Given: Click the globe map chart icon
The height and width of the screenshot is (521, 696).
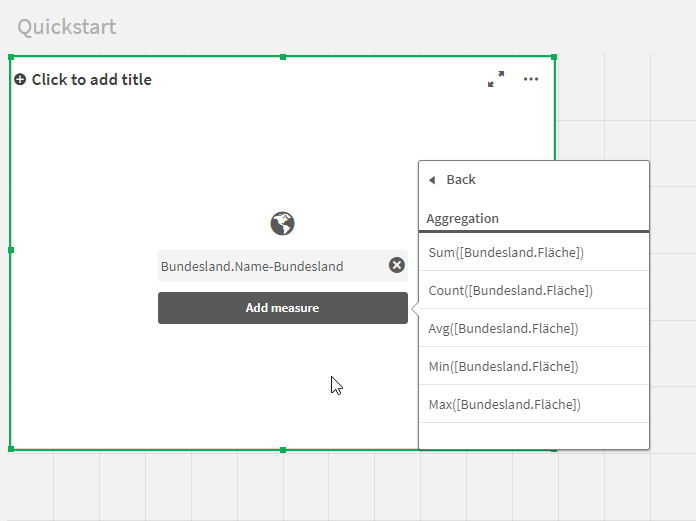Looking at the screenshot, I should (x=283, y=223).
